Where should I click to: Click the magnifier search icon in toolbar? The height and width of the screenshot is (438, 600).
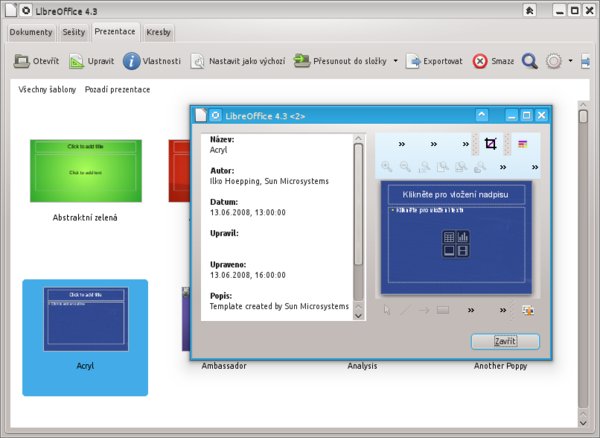530,61
